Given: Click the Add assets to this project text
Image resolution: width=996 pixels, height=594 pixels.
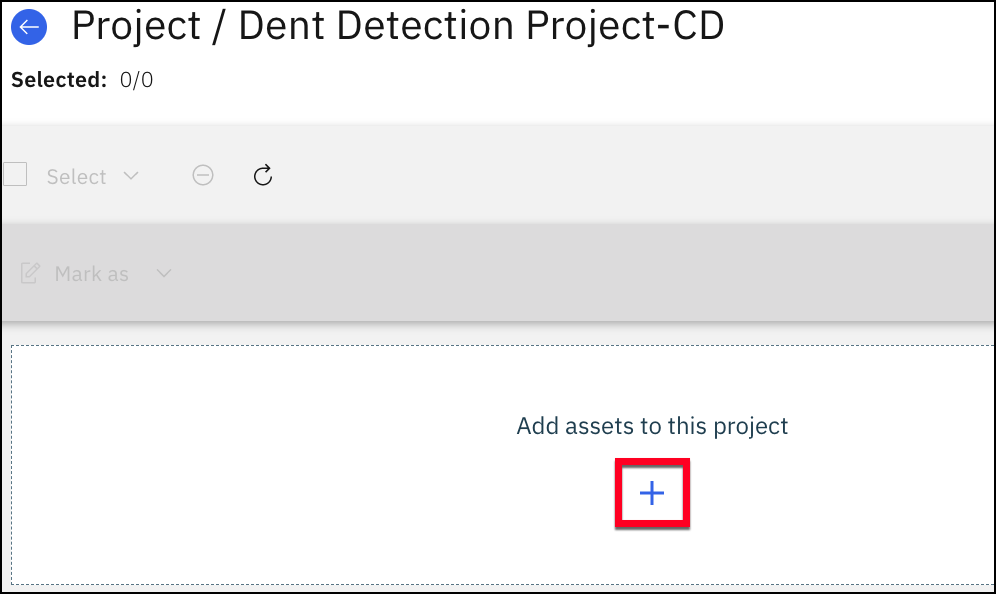Looking at the screenshot, I should (x=652, y=426).
